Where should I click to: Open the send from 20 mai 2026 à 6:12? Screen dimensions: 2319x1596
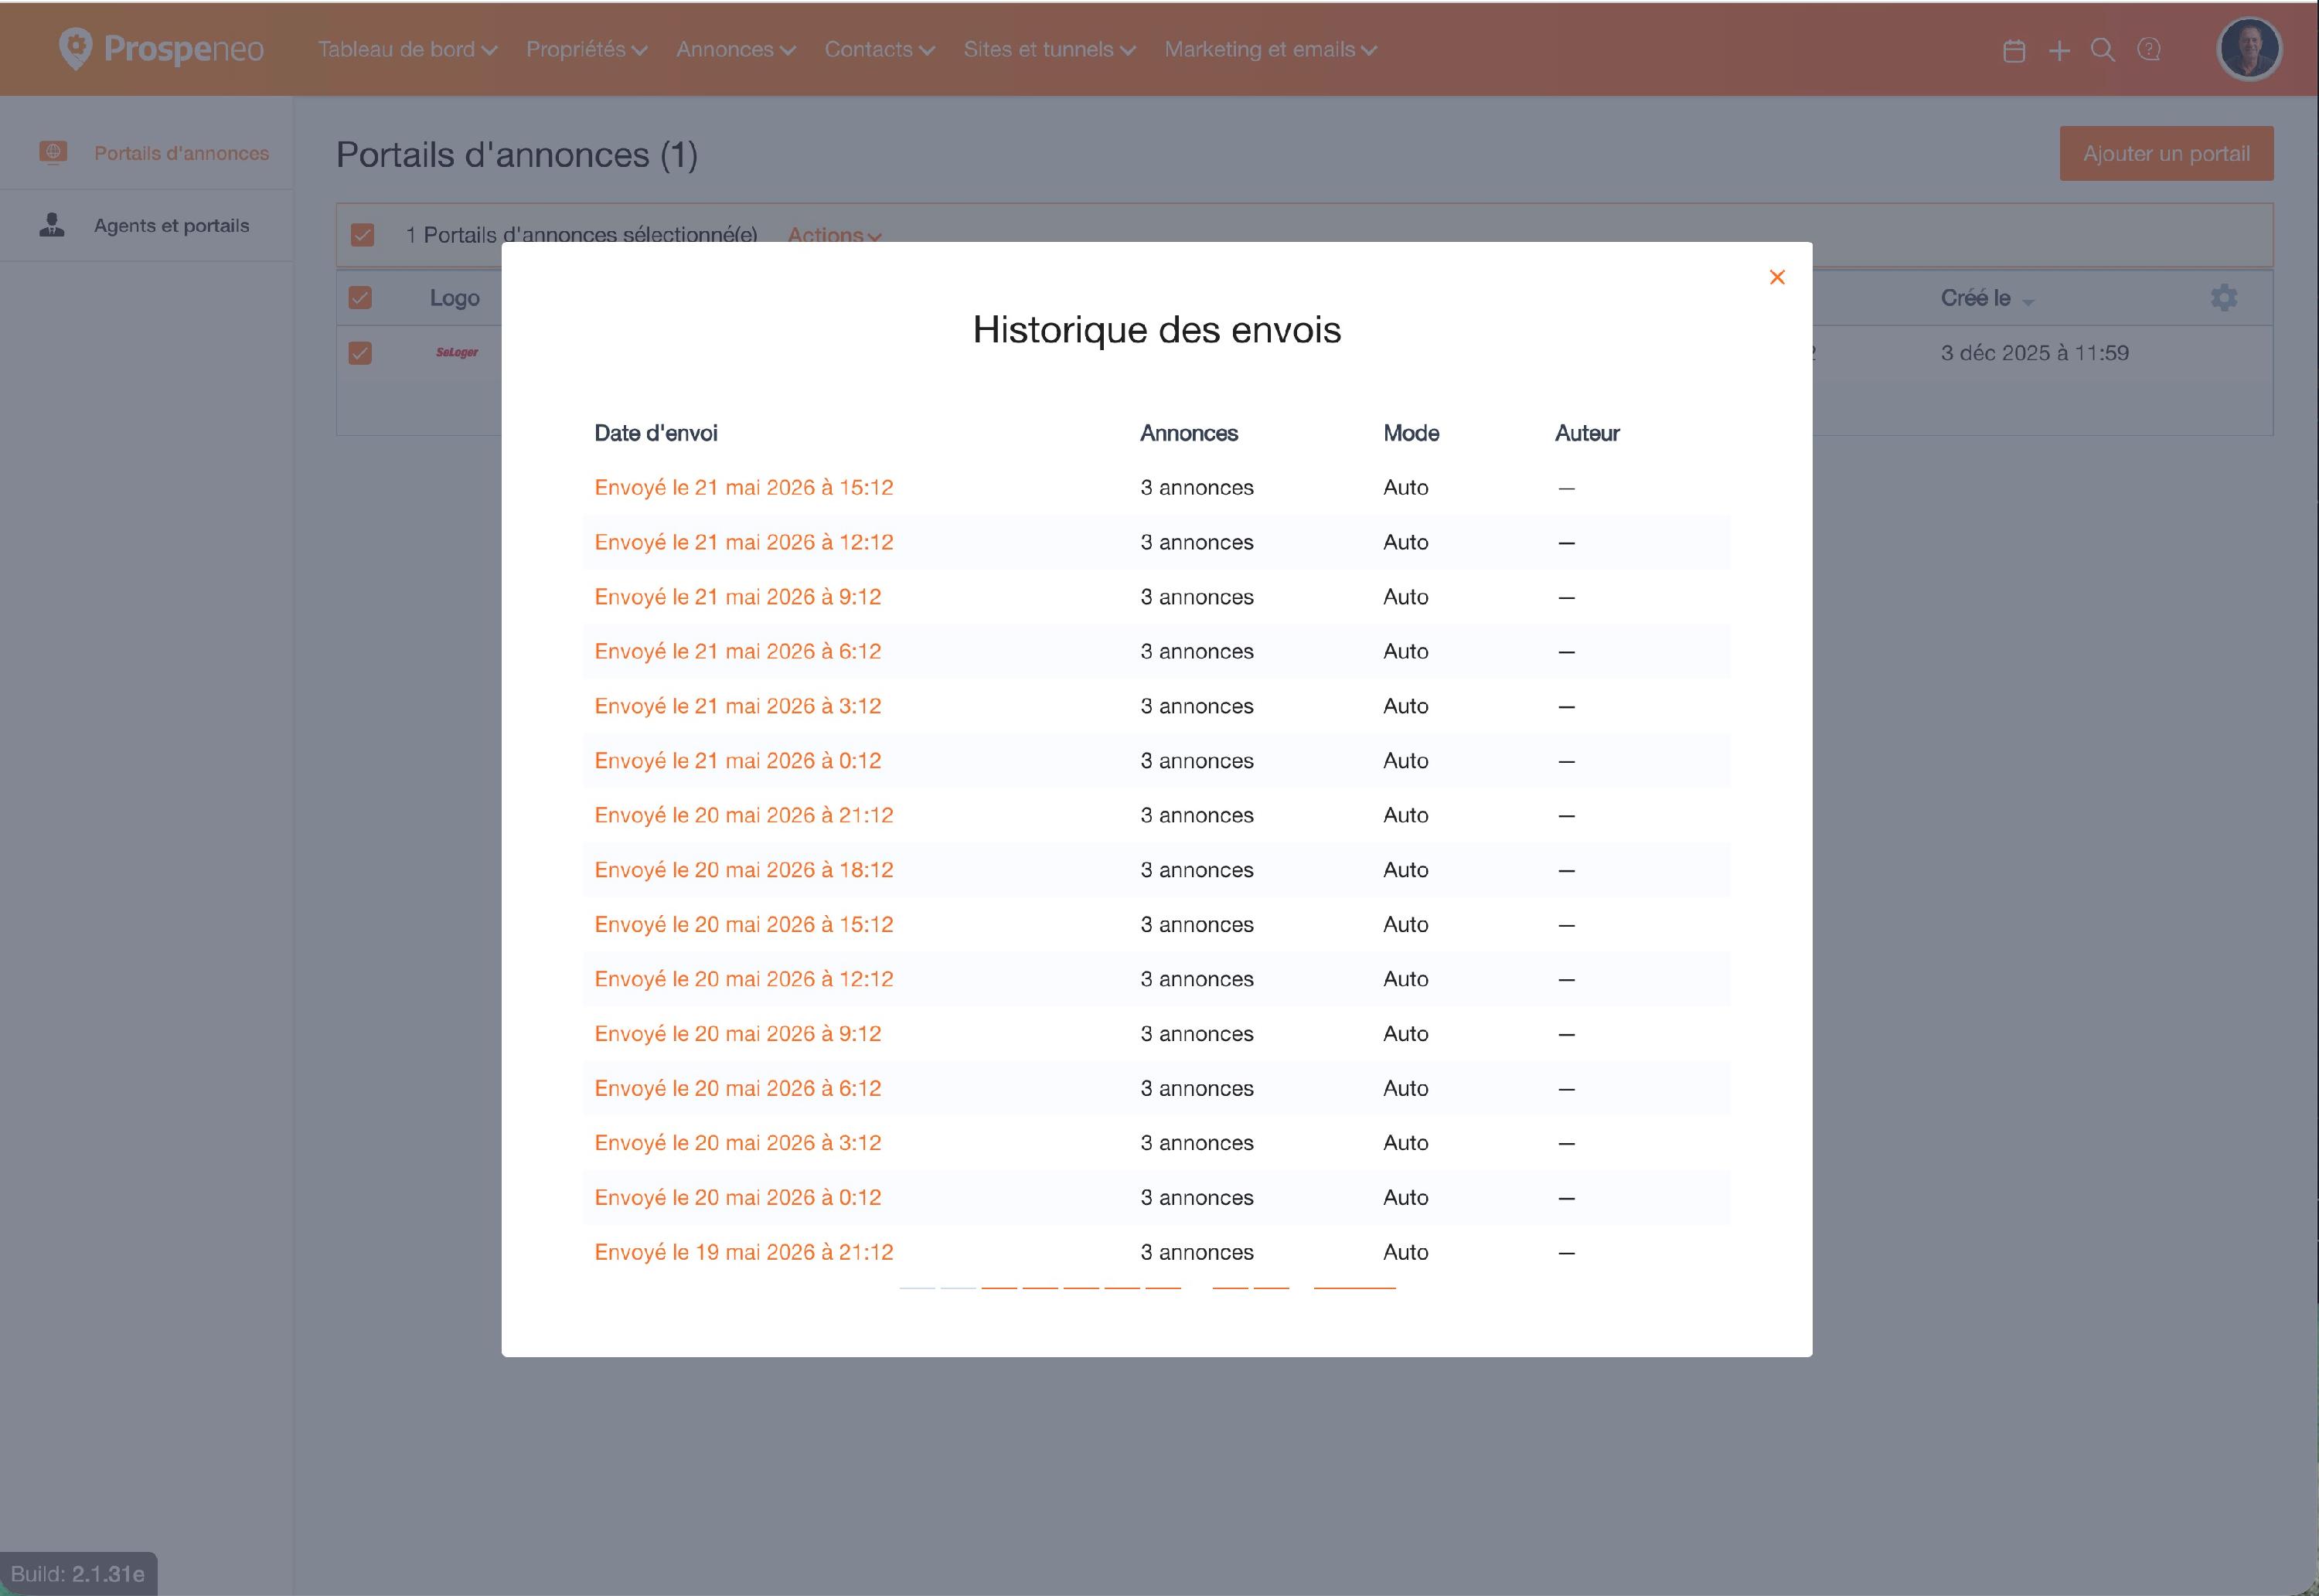[737, 1088]
